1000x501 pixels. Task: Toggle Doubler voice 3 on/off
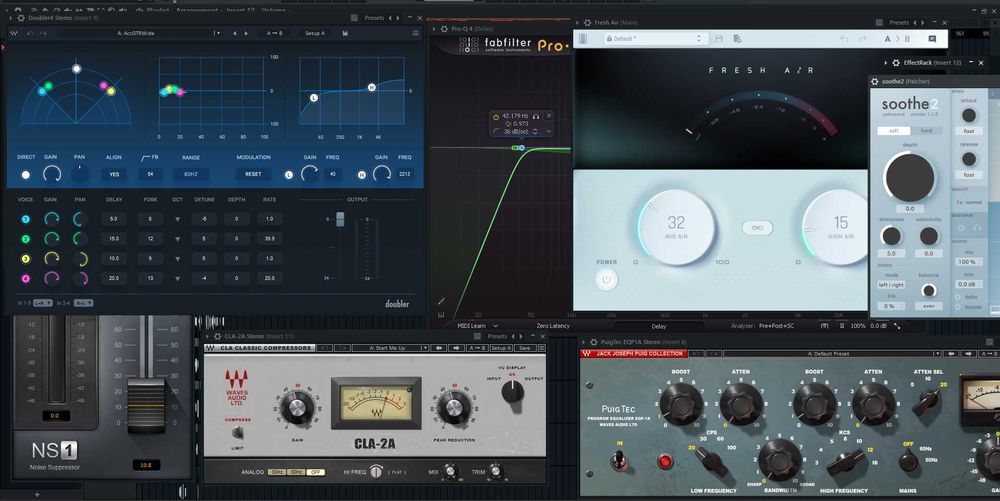pyautogui.click(x=26, y=259)
